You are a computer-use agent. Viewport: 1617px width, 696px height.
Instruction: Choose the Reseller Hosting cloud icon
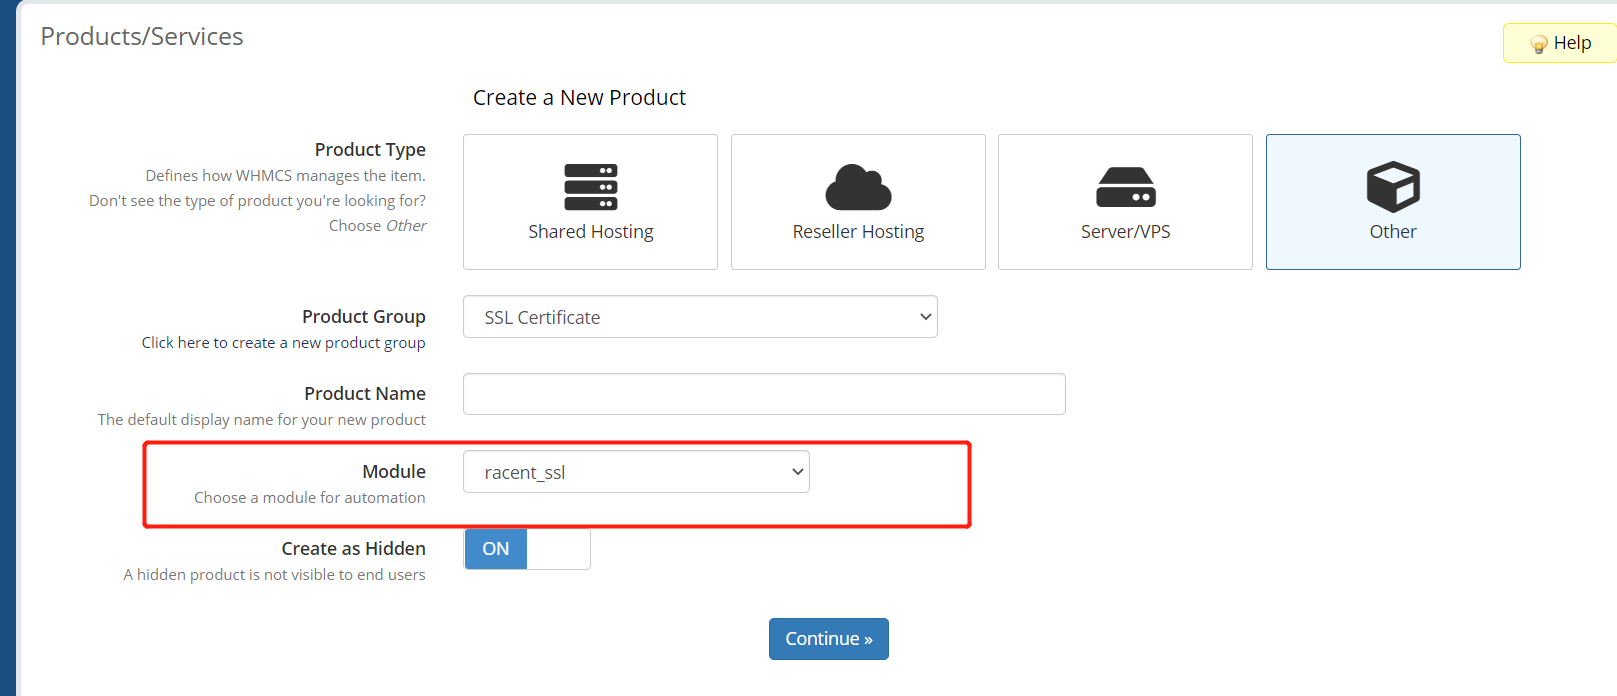click(858, 187)
